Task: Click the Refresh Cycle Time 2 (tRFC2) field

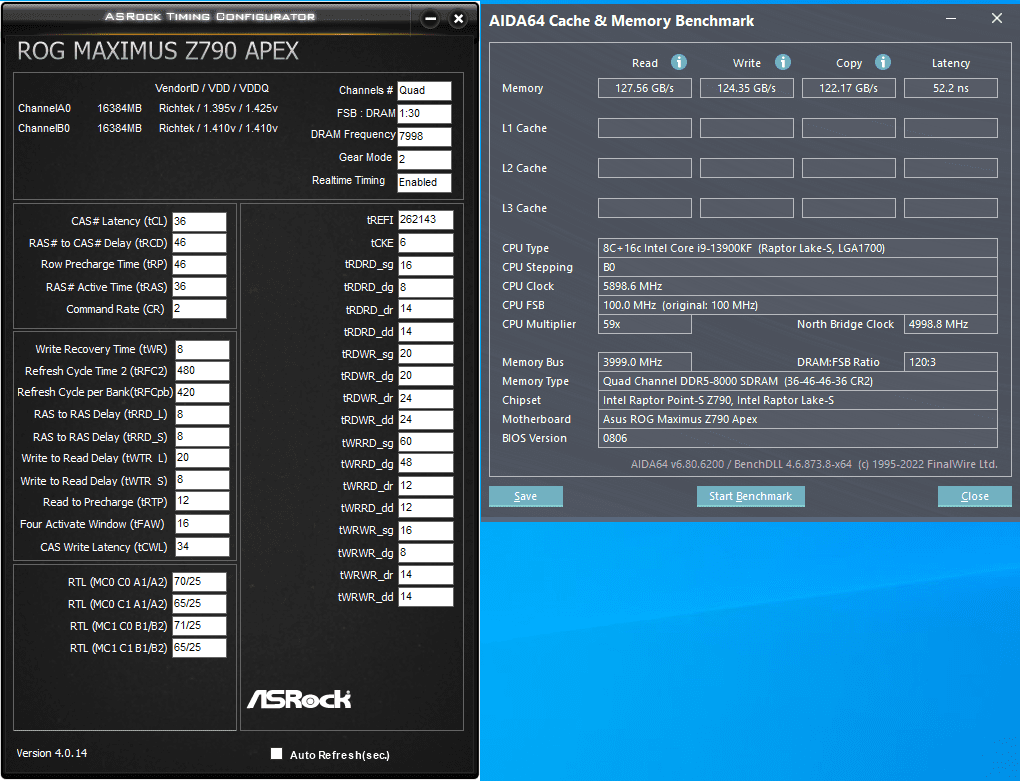Action: (202, 371)
